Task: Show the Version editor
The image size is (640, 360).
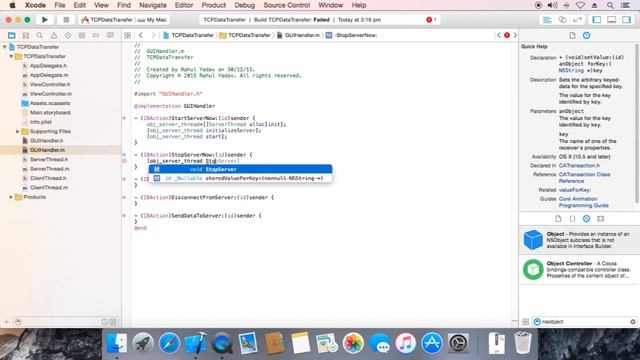Action: pos(578,20)
